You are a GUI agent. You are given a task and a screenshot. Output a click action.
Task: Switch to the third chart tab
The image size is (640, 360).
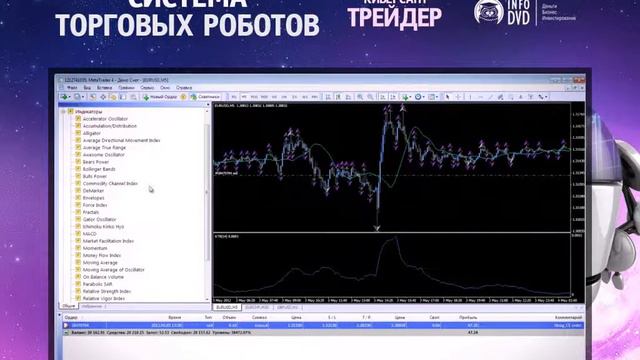pos(287,307)
